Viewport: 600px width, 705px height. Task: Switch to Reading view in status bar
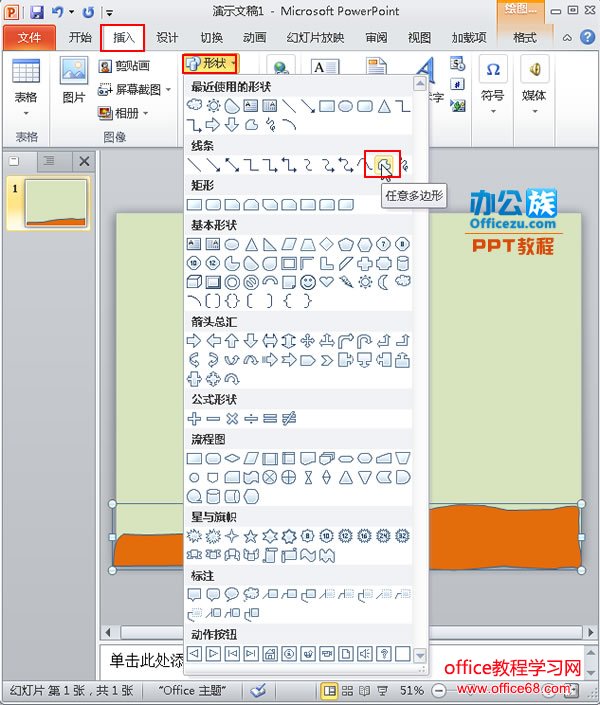tap(364, 690)
